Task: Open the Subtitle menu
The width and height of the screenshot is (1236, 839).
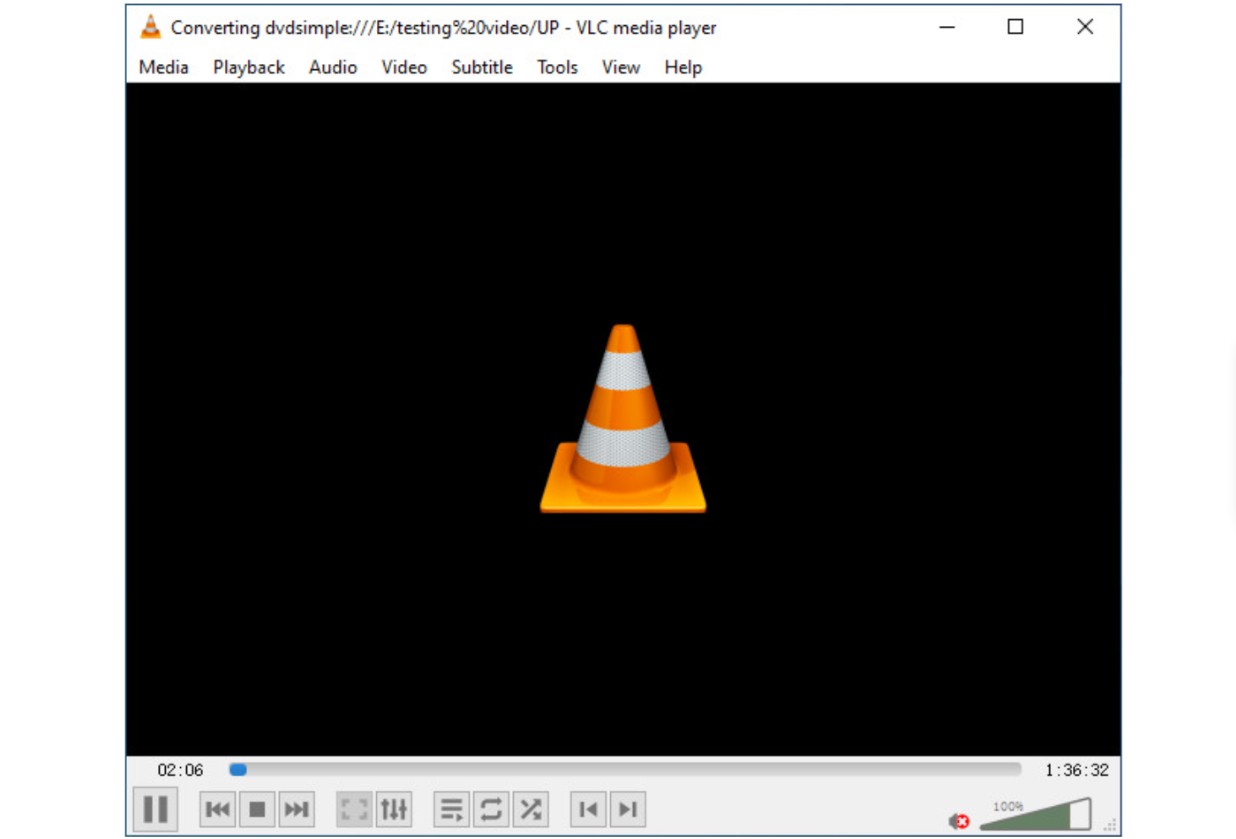Action: point(482,67)
